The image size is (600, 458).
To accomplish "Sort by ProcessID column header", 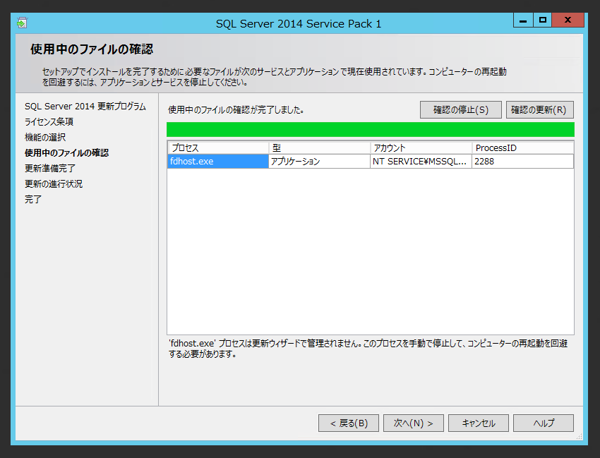I will [x=523, y=148].
